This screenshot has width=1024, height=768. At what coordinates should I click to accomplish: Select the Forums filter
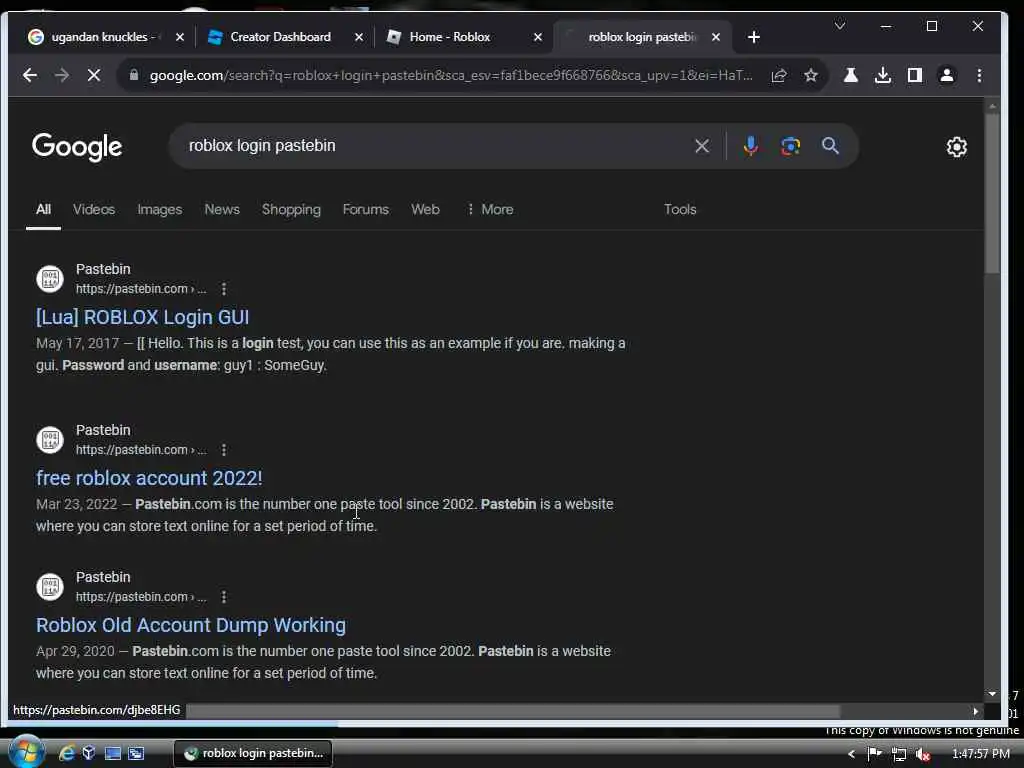point(366,210)
